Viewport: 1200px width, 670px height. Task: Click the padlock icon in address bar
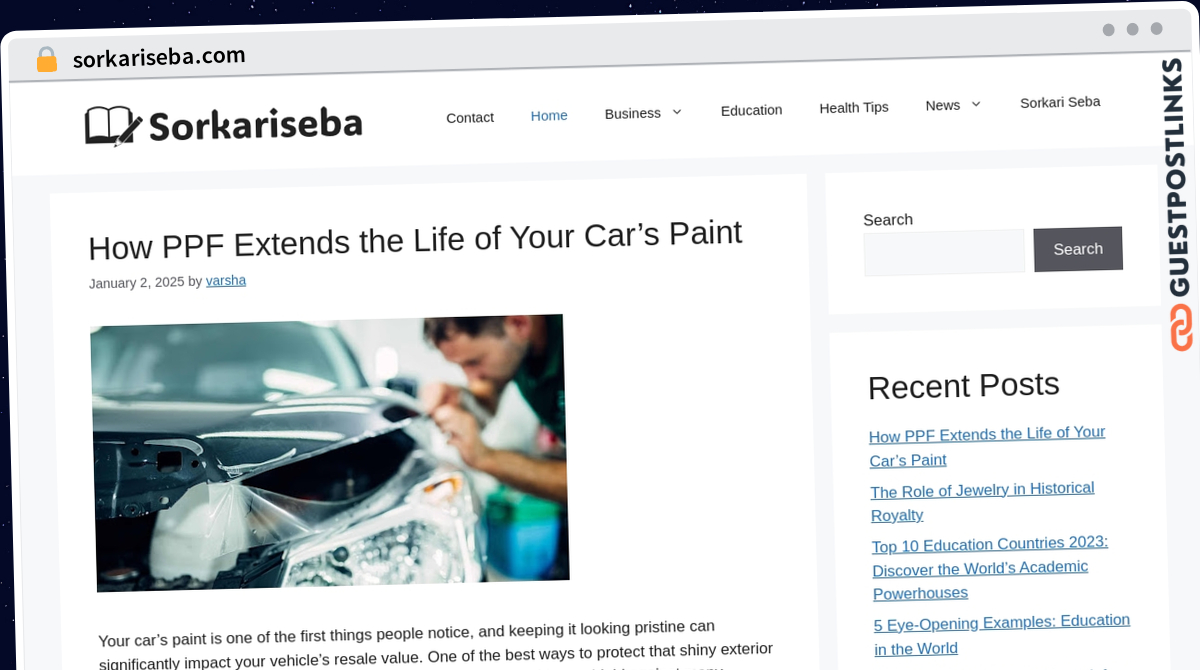(x=46, y=60)
